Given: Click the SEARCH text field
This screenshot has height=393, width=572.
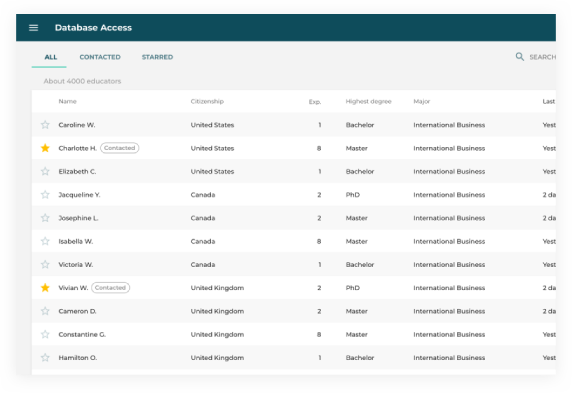Looking at the screenshot, I should 542,57.
